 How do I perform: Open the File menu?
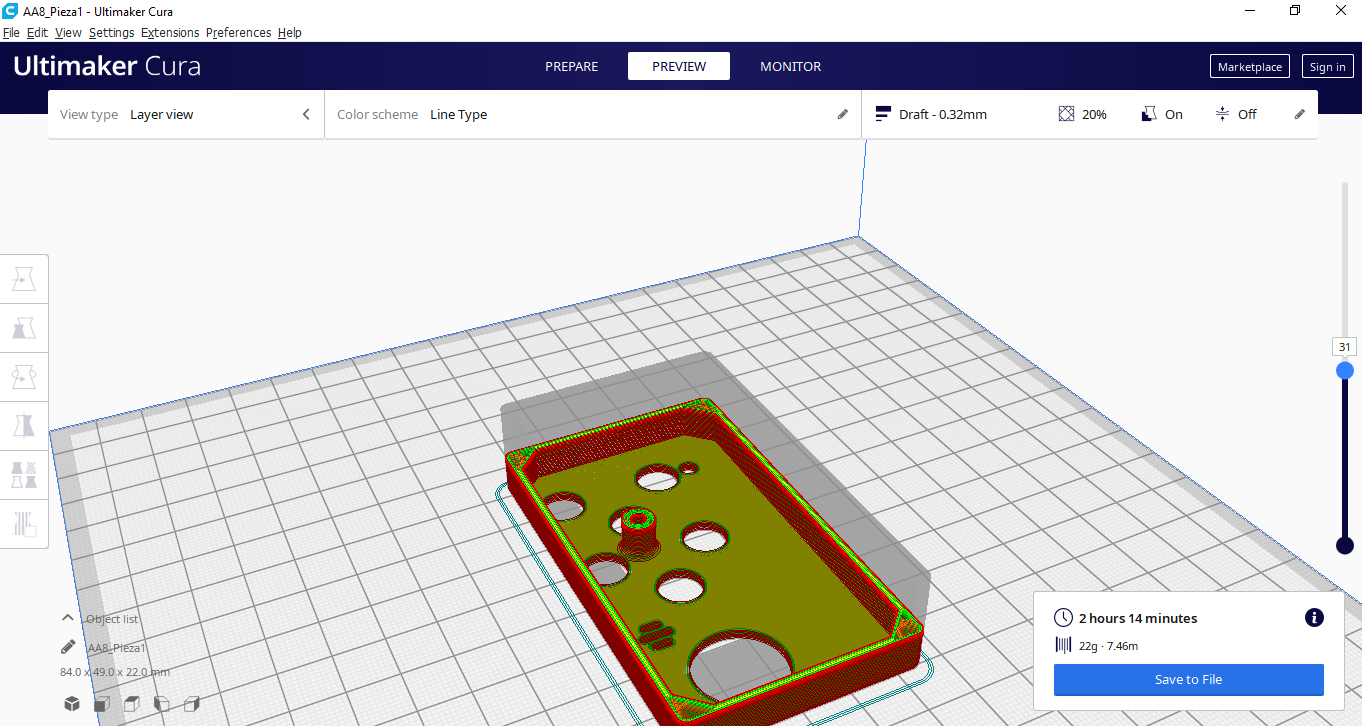click(11, 33)
